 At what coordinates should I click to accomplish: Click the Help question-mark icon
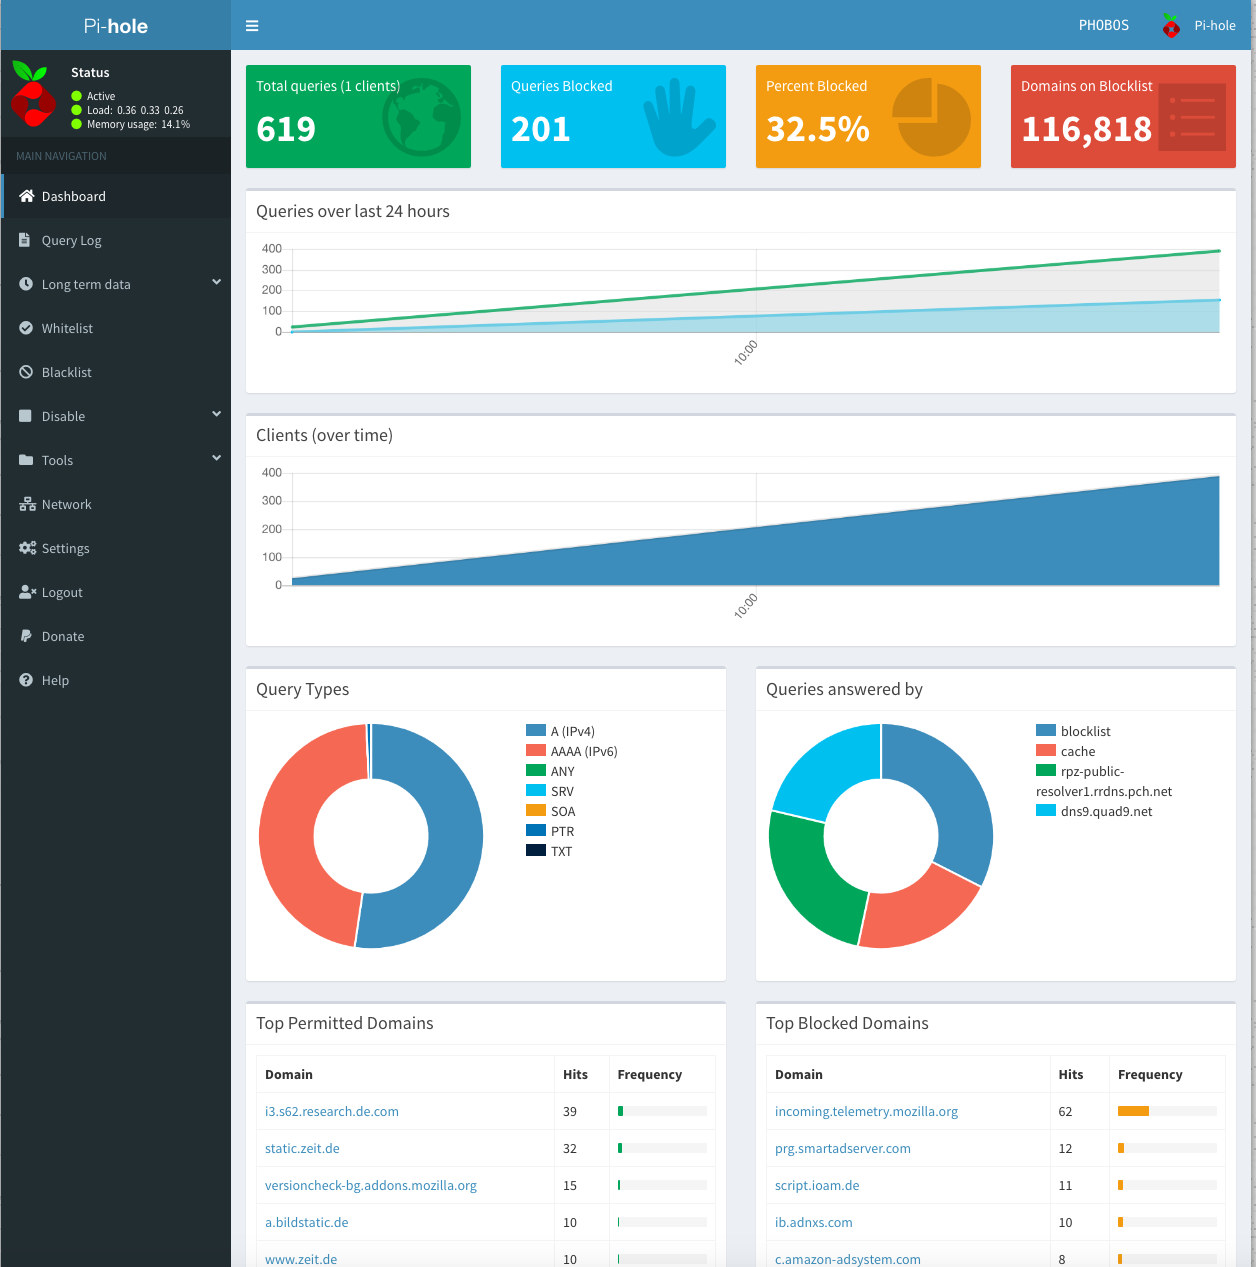tap(26, 680)
